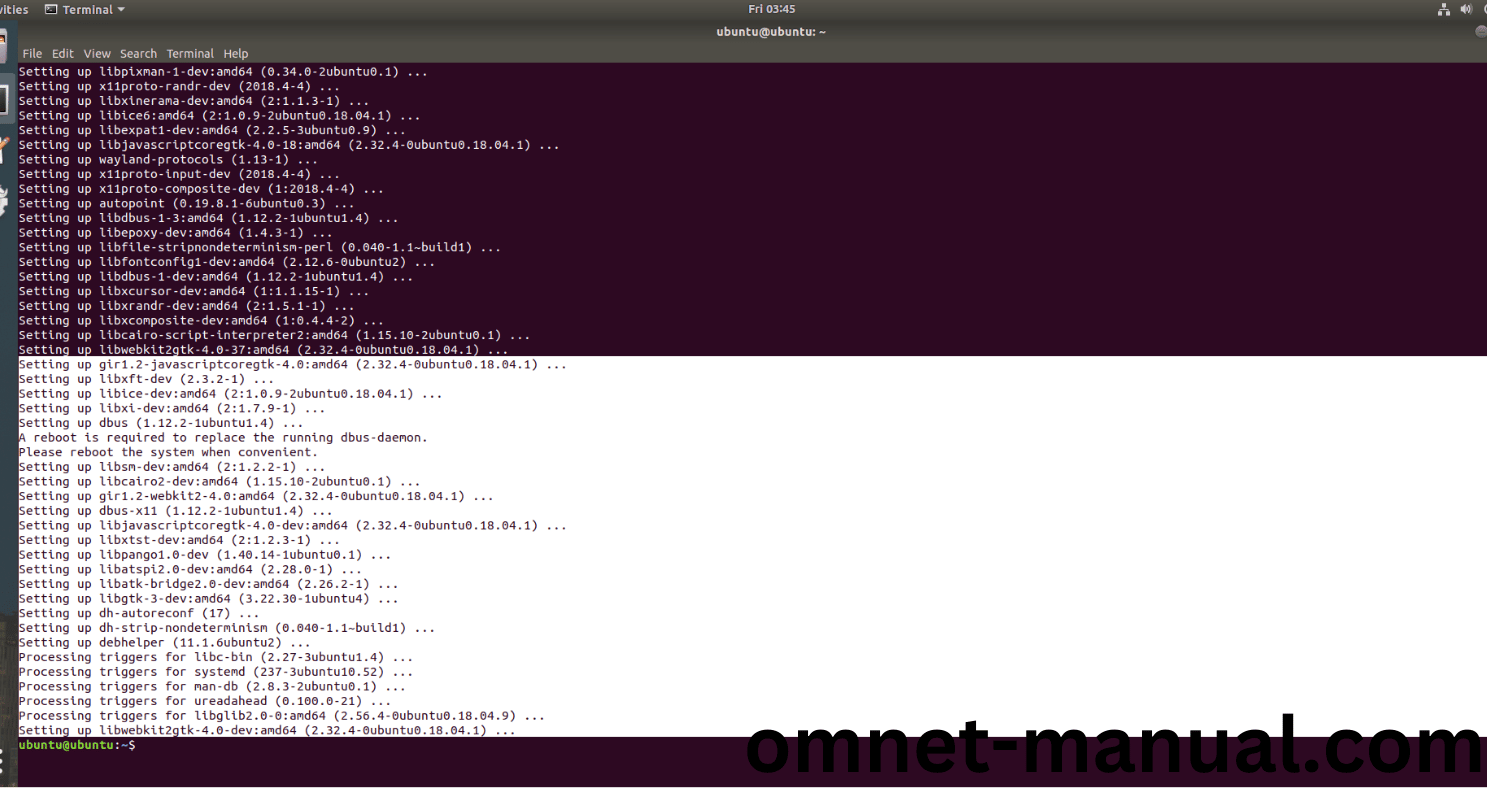The height and width of the screenshot is (788, 1487).
Task: Open the Help menu
Action: click(x=236, y=54)
